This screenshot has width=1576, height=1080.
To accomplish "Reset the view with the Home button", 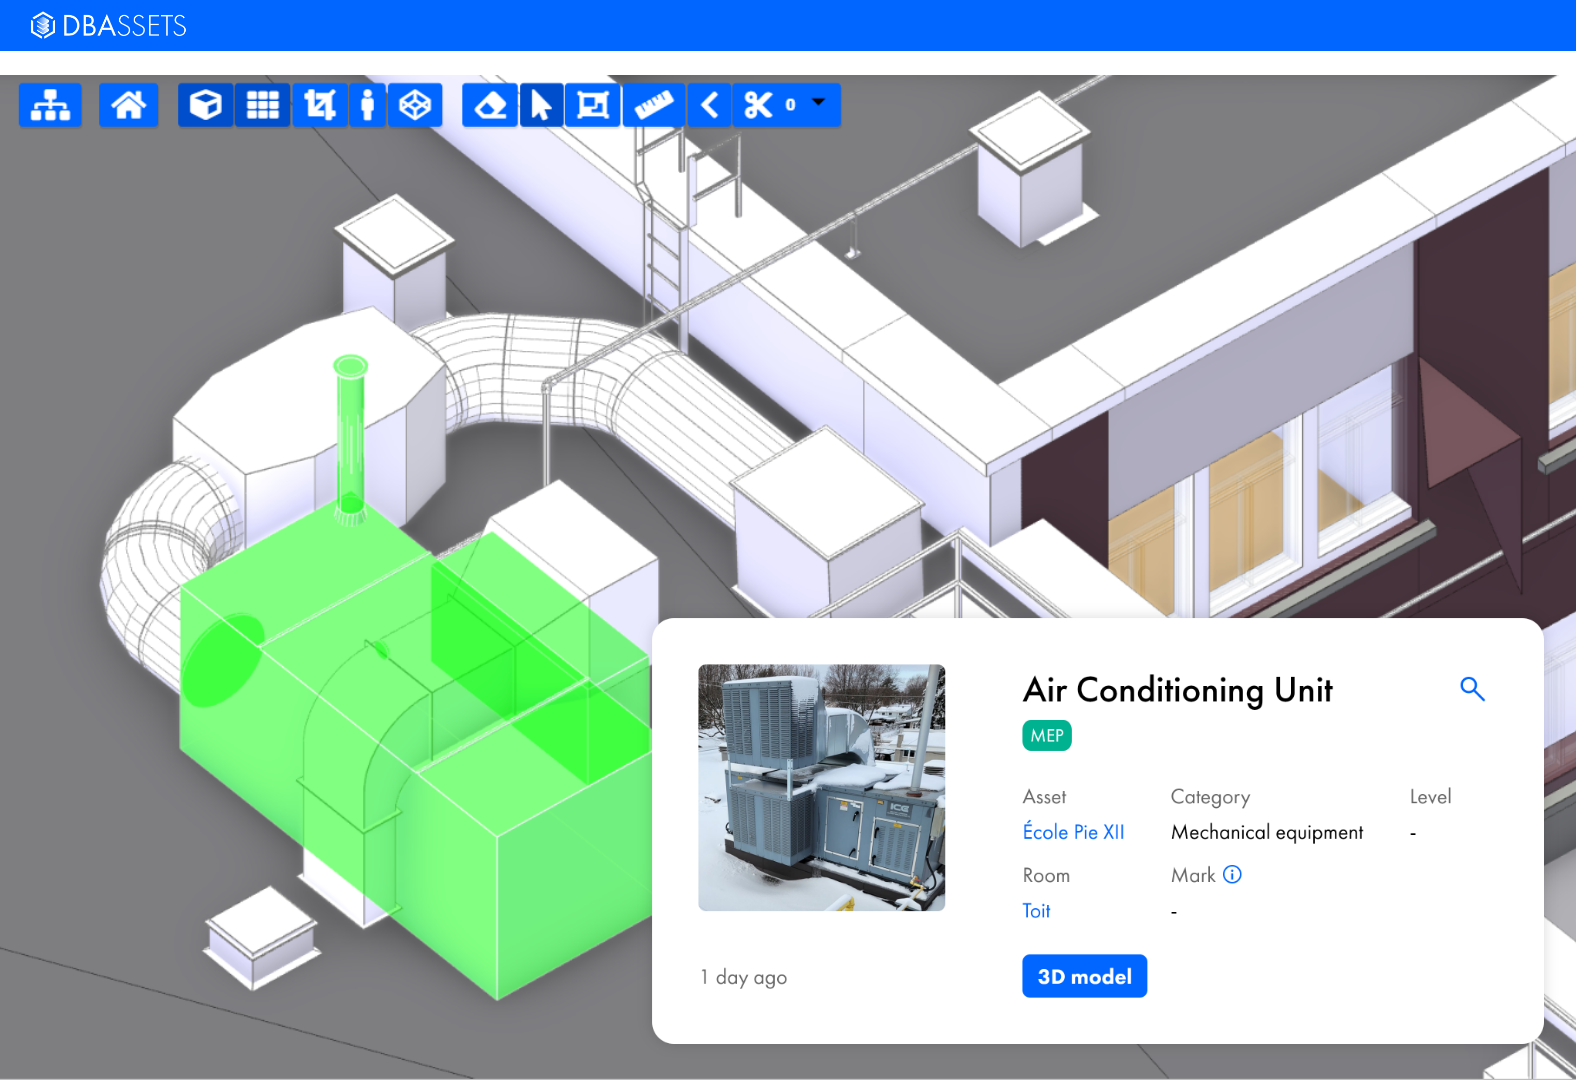I will (x=129, y=105).
